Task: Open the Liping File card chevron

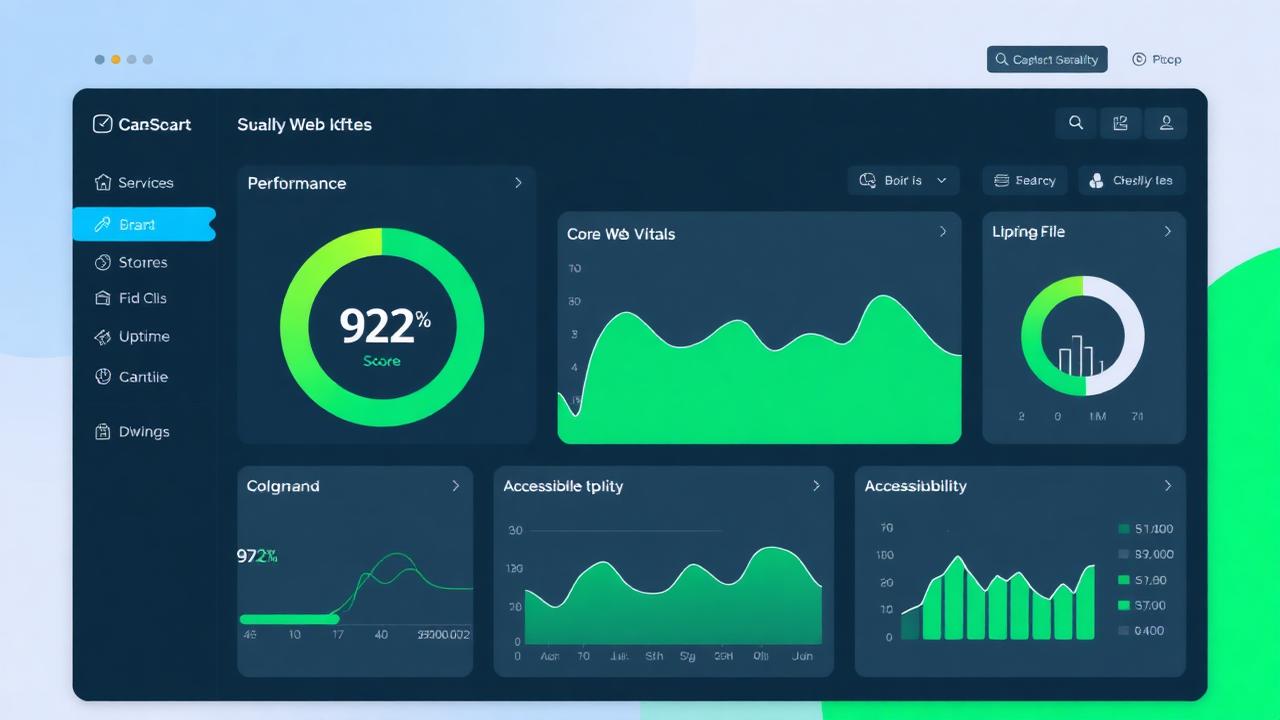Action: [1167, 231]
